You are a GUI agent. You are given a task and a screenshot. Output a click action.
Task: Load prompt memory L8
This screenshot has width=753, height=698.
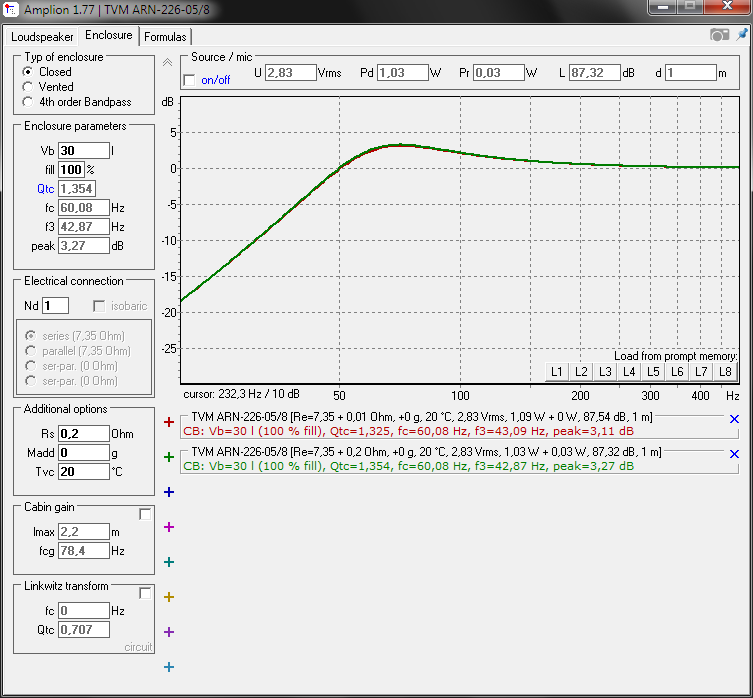click(x=725, y=372)
